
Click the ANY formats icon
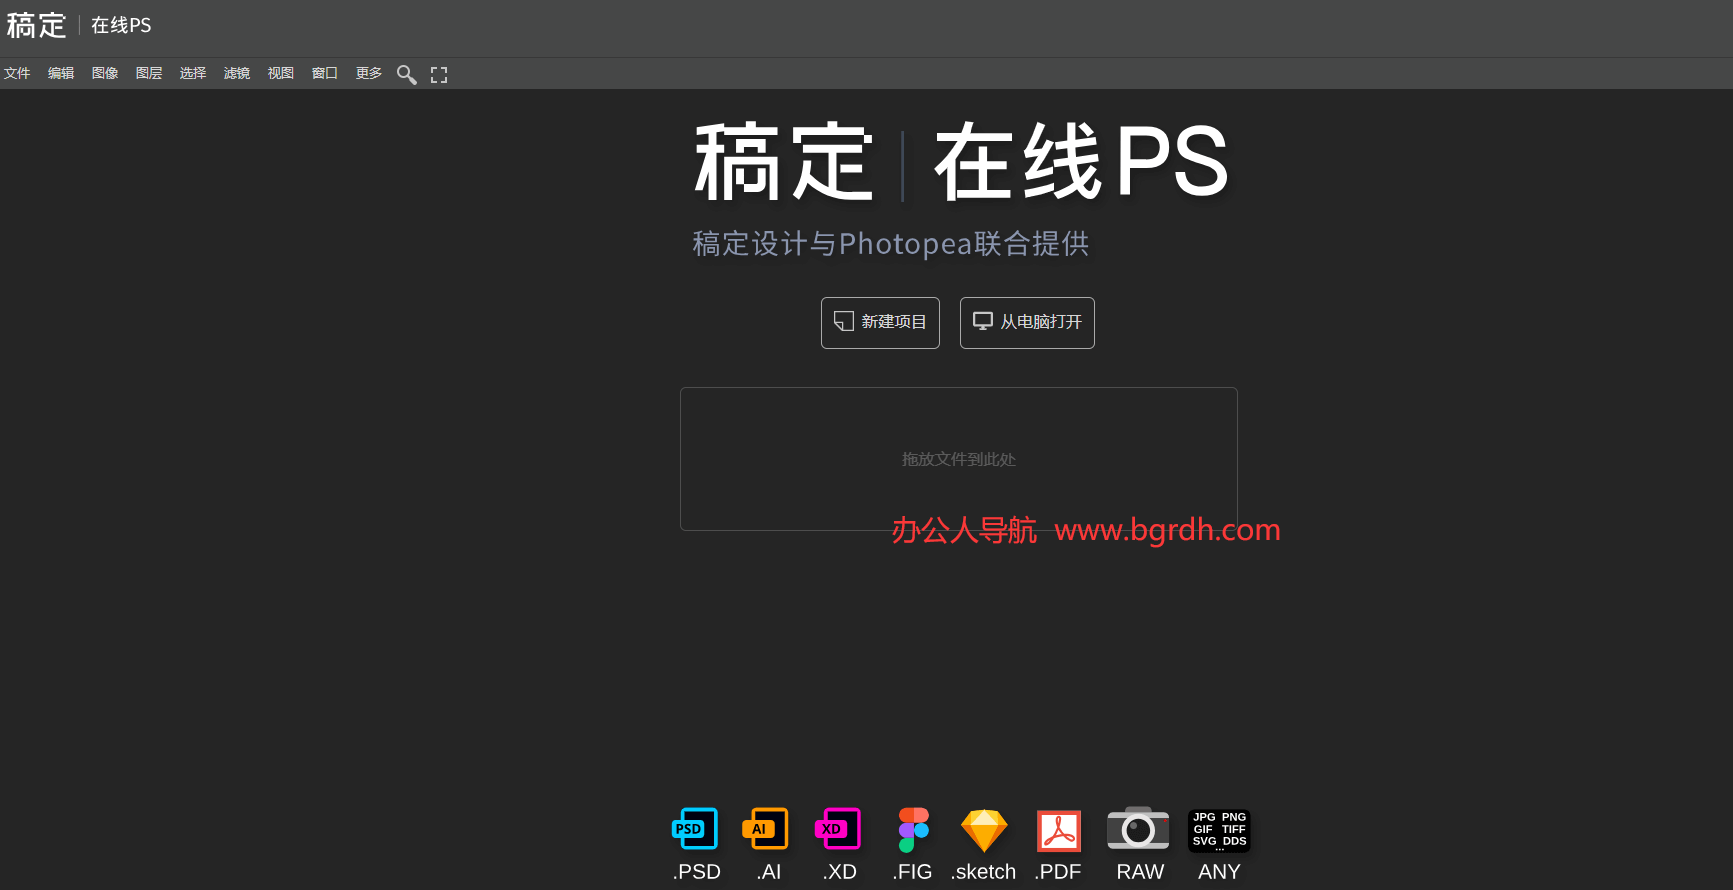[1219, 830]
